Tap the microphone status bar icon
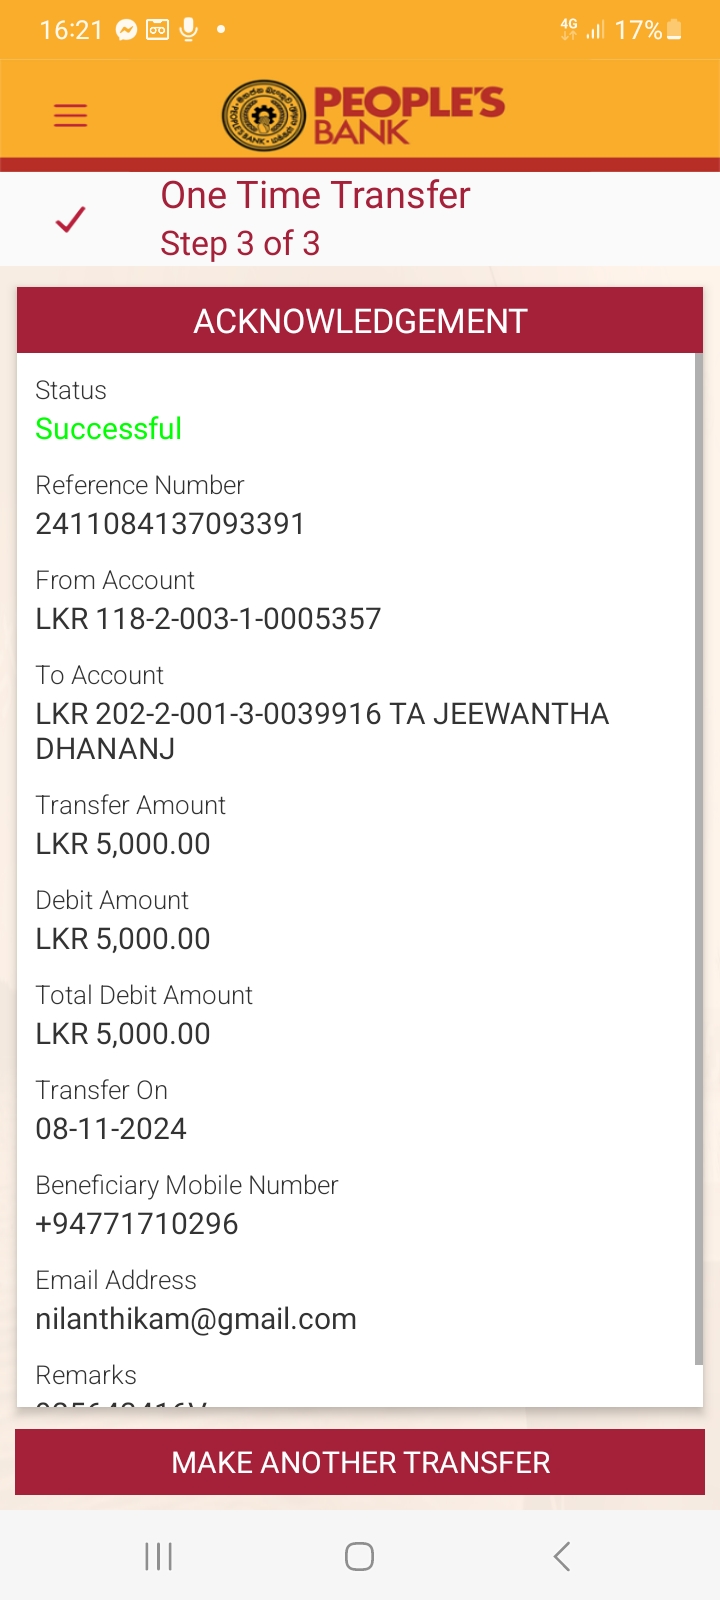The image size is (720, 1600). coord(188,30)
